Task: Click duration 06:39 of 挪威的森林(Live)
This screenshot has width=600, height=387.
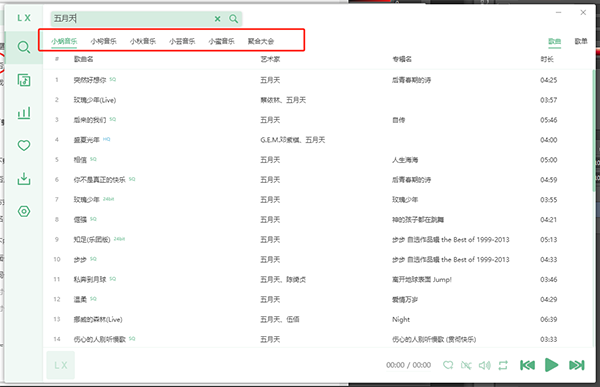Action: coord(548,319)
